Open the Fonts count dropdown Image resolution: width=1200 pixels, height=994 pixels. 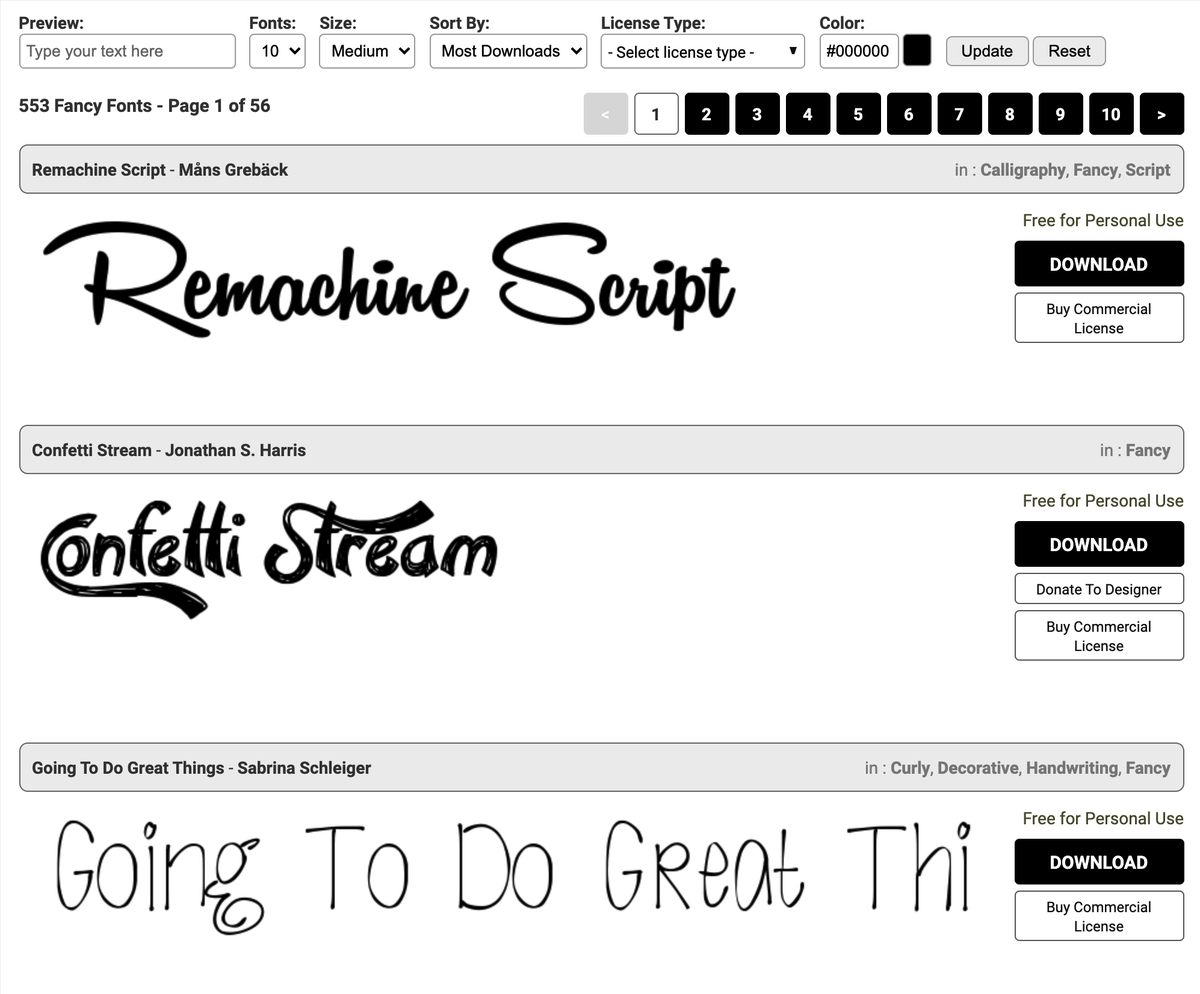[x=277, y=51]
